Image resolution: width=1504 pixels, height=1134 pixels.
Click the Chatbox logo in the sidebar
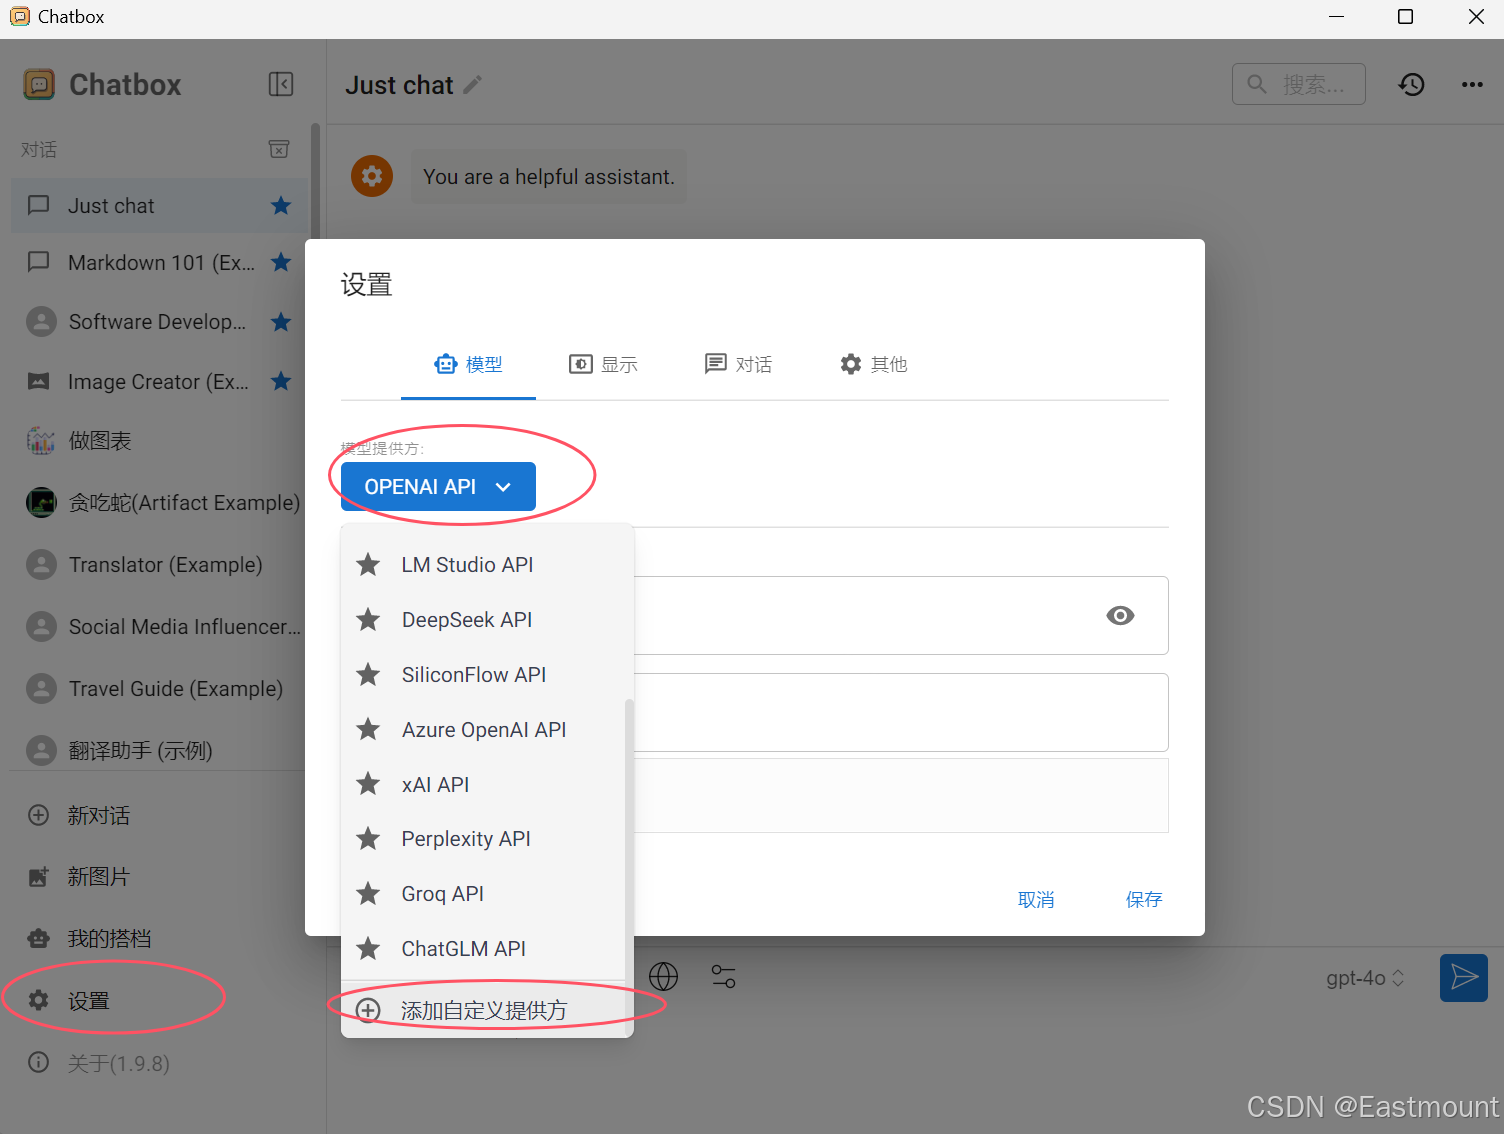coord(39,84)
